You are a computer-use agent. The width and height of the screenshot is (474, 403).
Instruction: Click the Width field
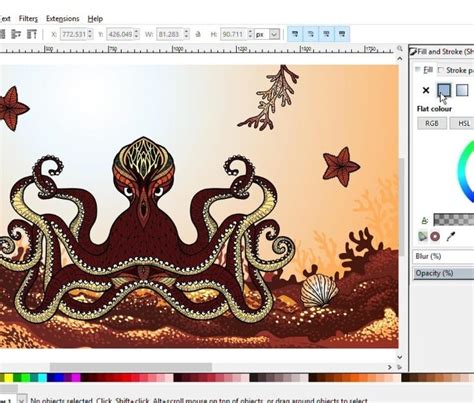[x=170, y=34]
